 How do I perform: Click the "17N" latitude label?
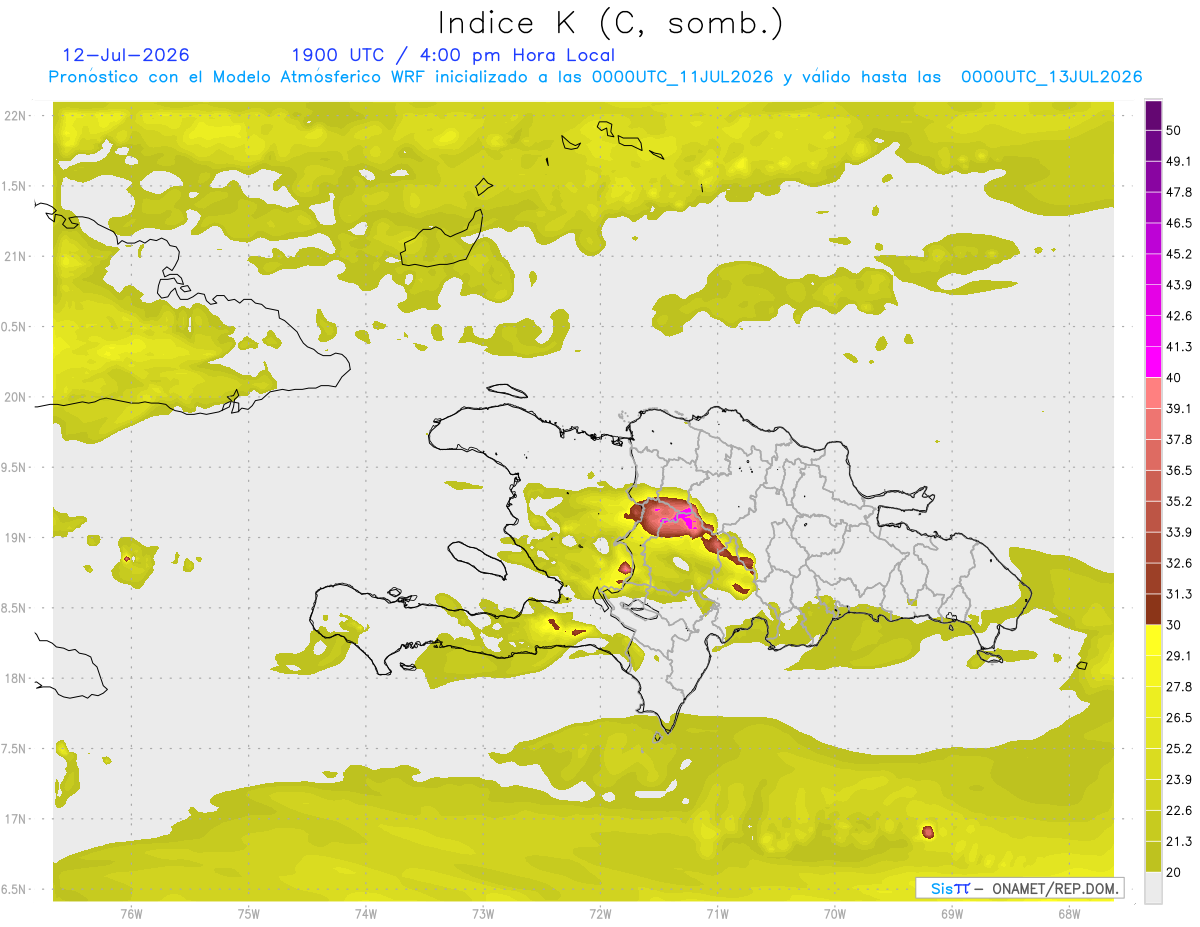point(15,819)
